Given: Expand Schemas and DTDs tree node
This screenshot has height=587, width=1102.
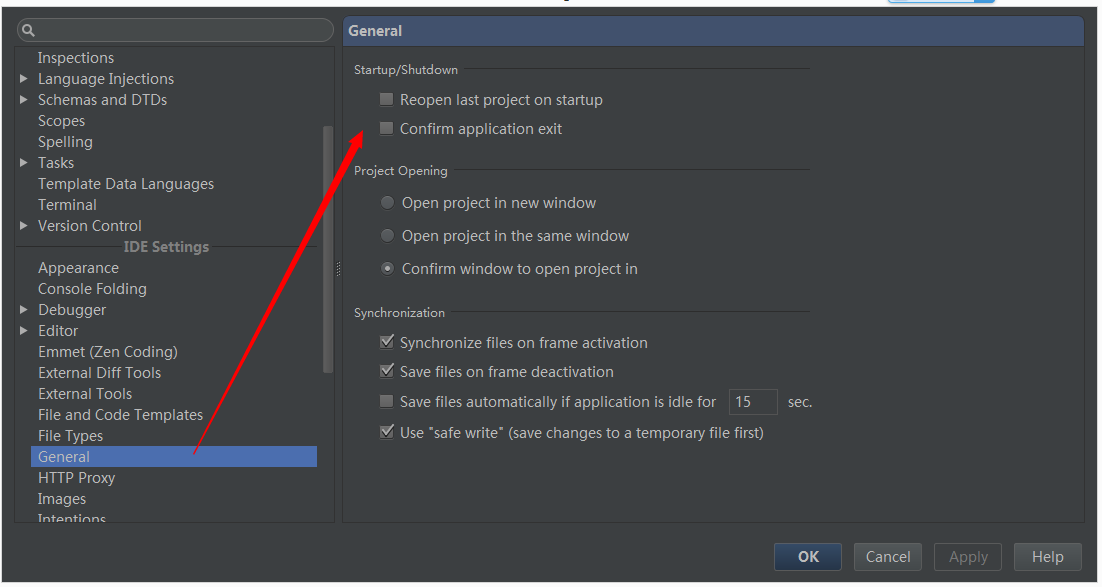Looking at the screenshot, I should point(24,100).
